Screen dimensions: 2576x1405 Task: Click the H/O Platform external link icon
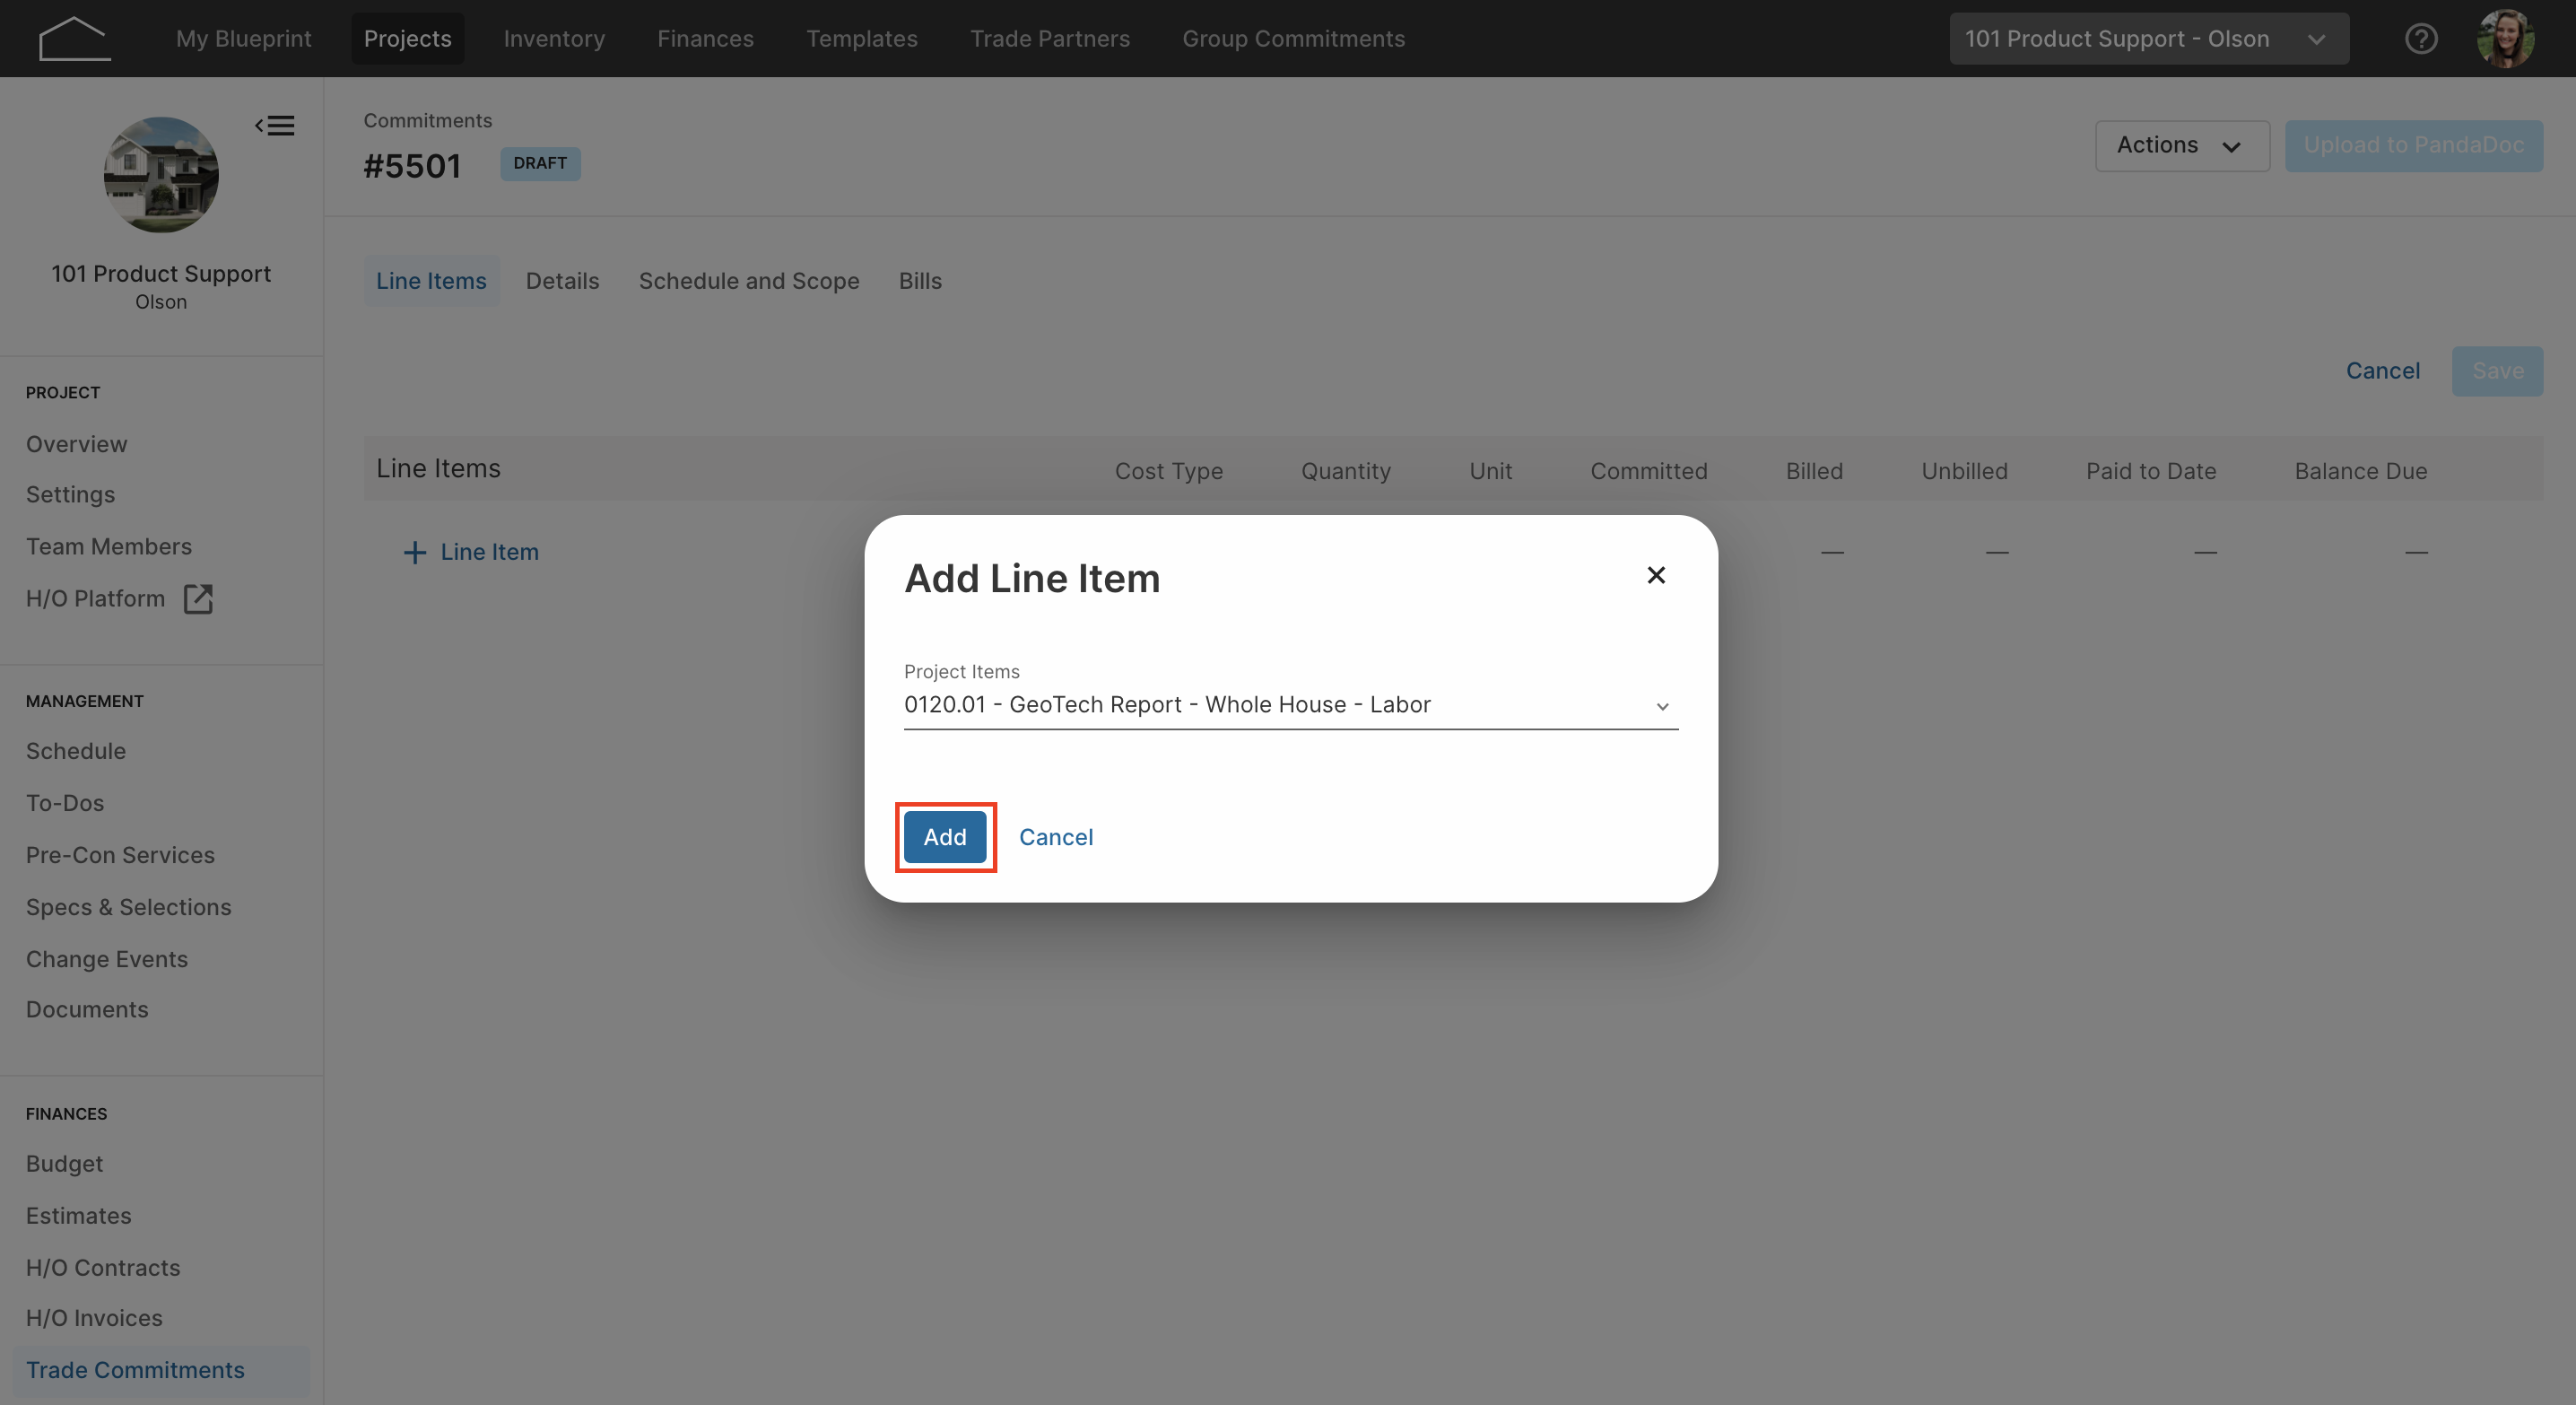pos(198,599)
